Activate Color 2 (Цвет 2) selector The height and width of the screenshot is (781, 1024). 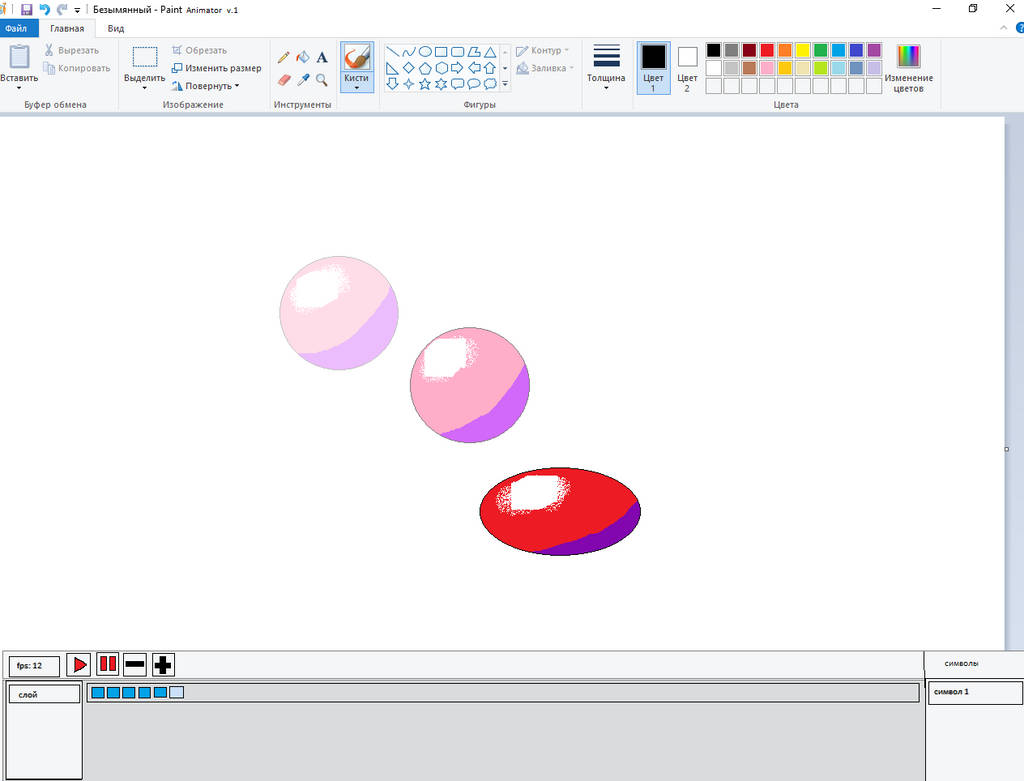pyautogui.click(x=687, y=68)
